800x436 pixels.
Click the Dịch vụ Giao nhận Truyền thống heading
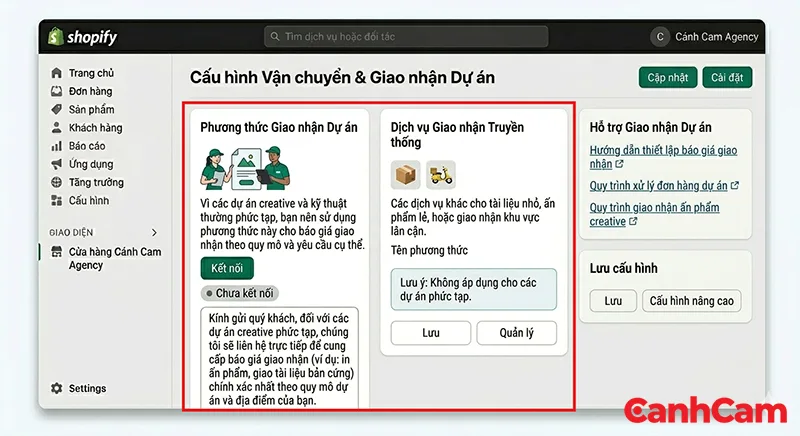(x=457, y=135)
